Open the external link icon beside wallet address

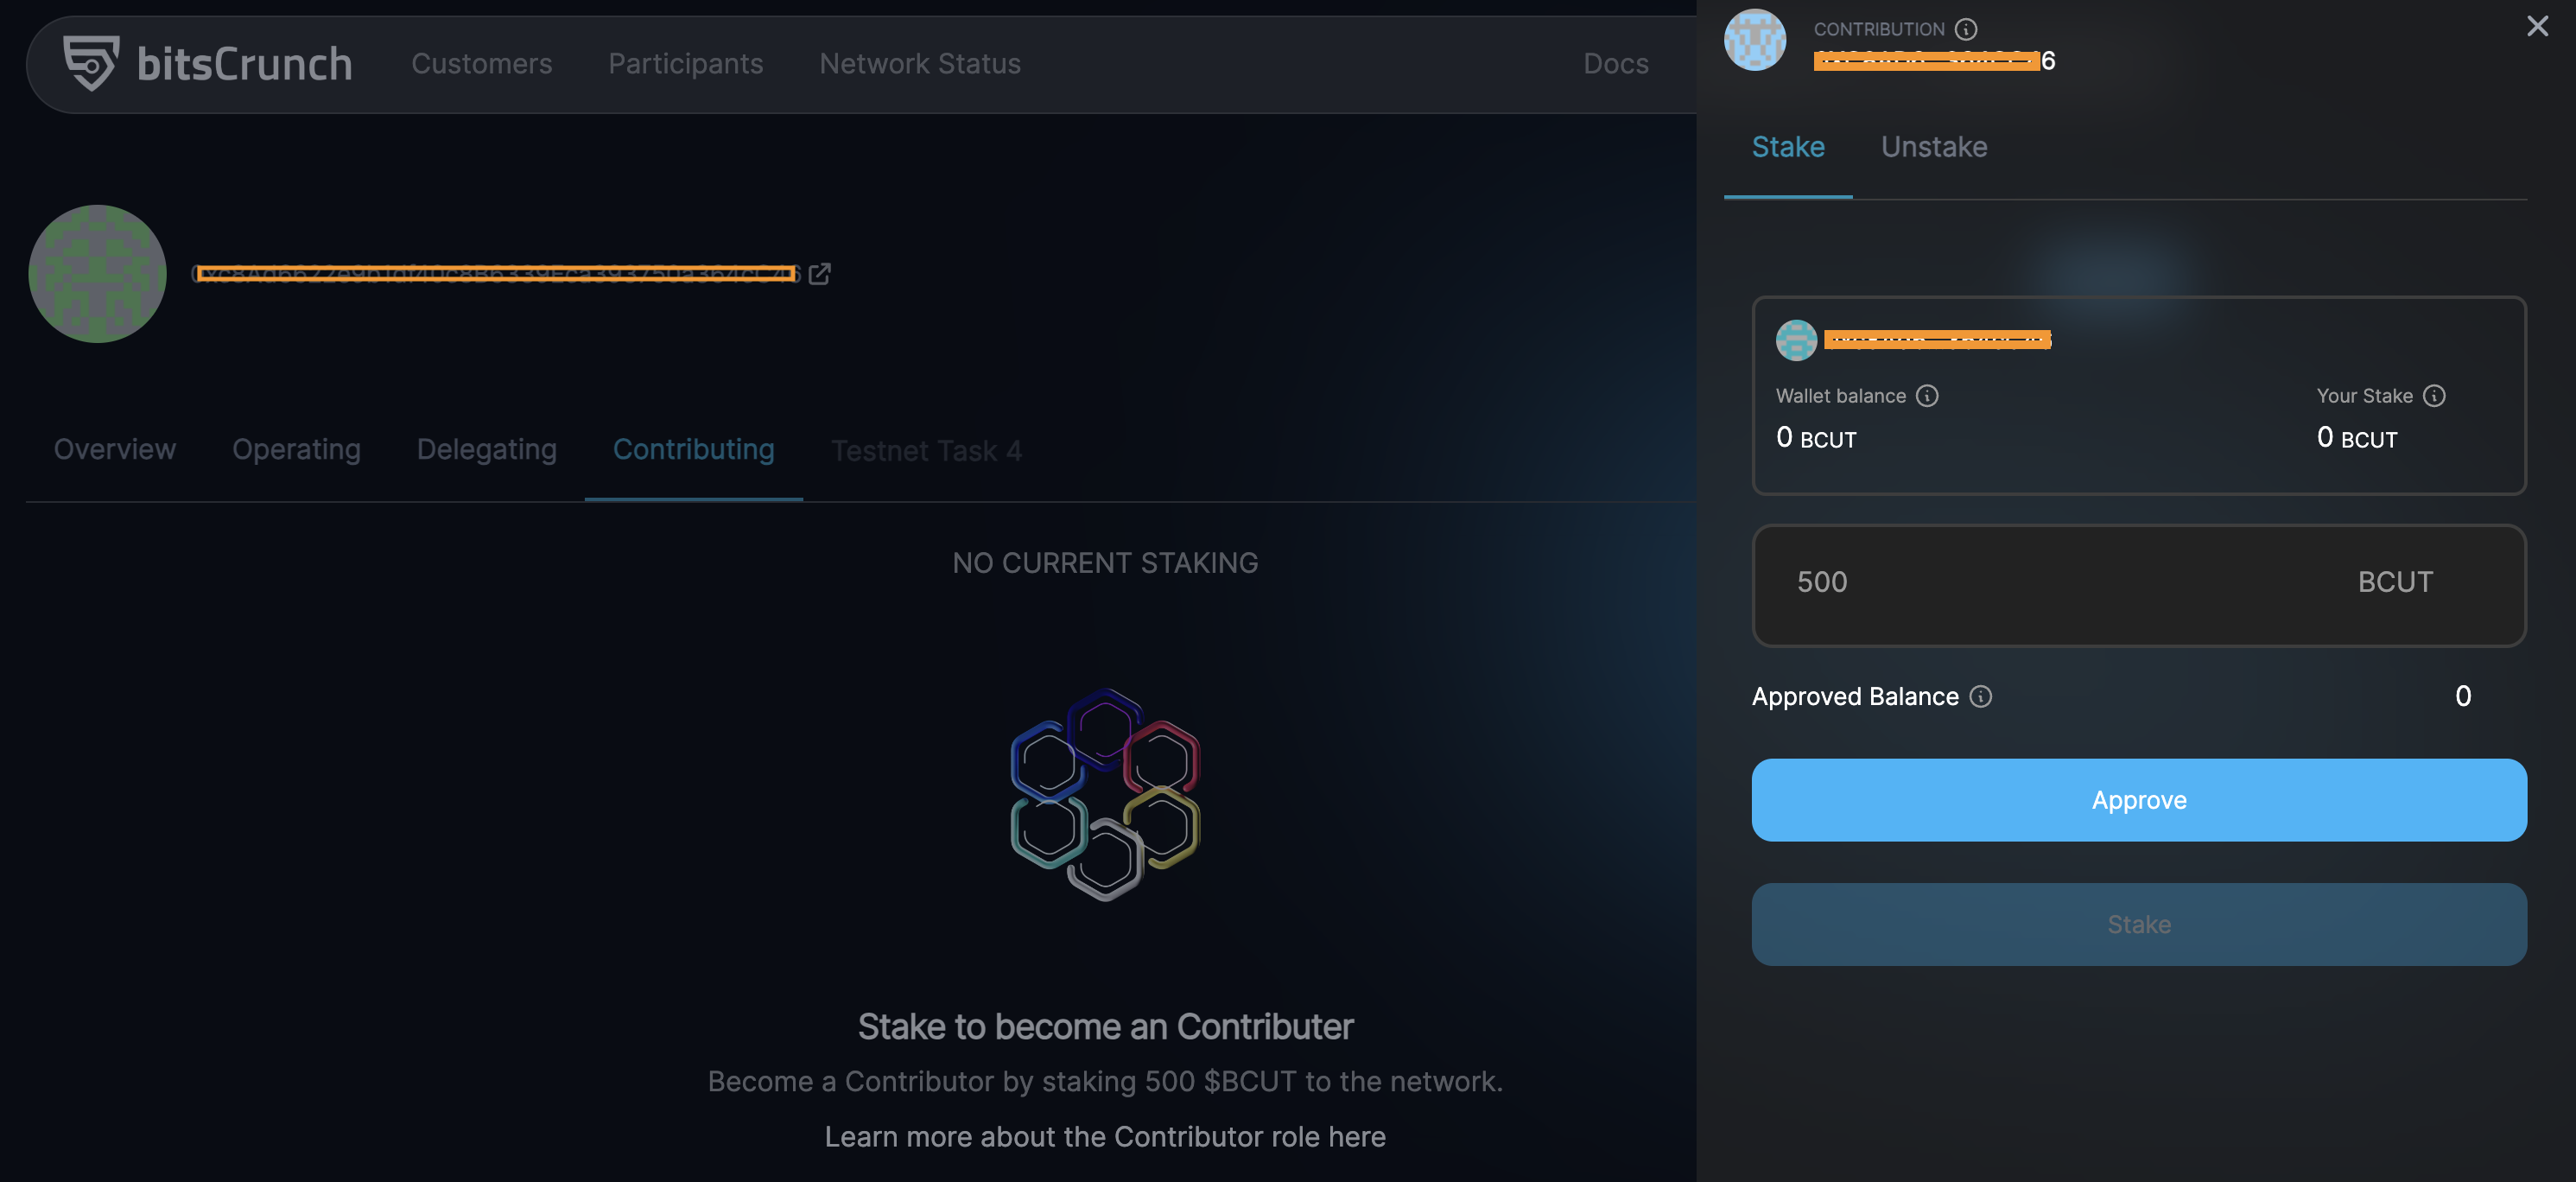(819, 273)
